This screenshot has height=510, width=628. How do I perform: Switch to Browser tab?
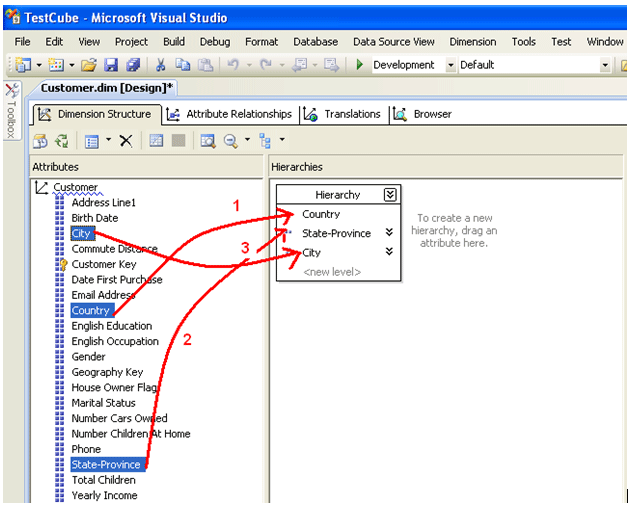[423, 115]
